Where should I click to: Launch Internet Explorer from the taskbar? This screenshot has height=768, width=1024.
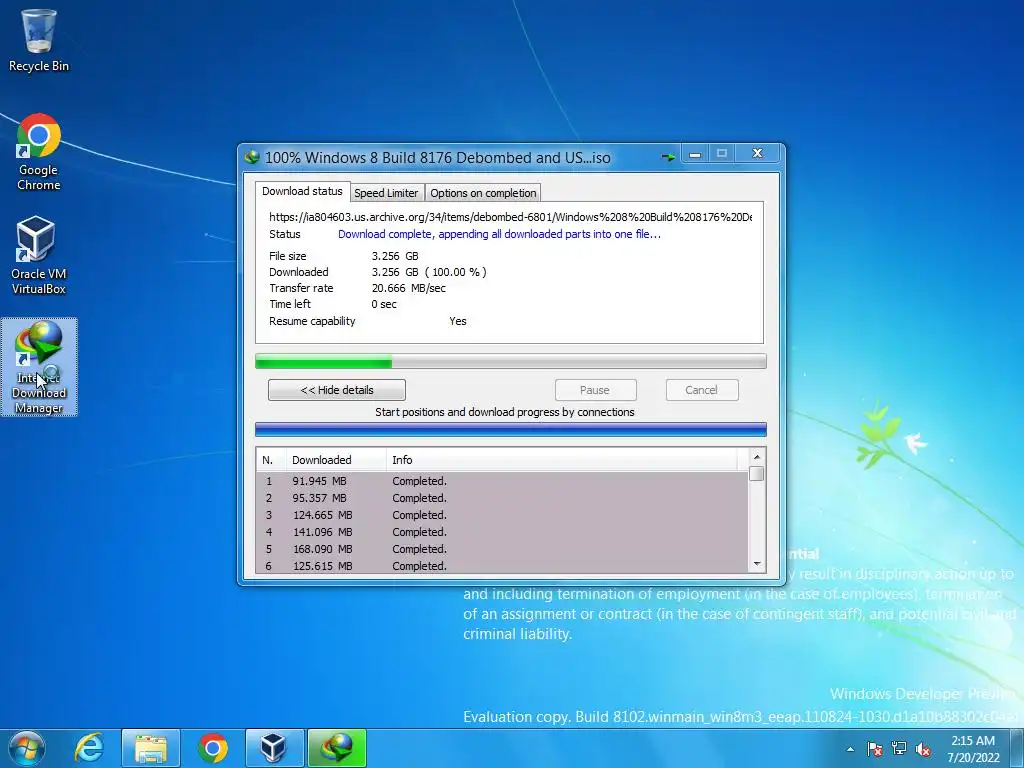click(x=89, y=748)
